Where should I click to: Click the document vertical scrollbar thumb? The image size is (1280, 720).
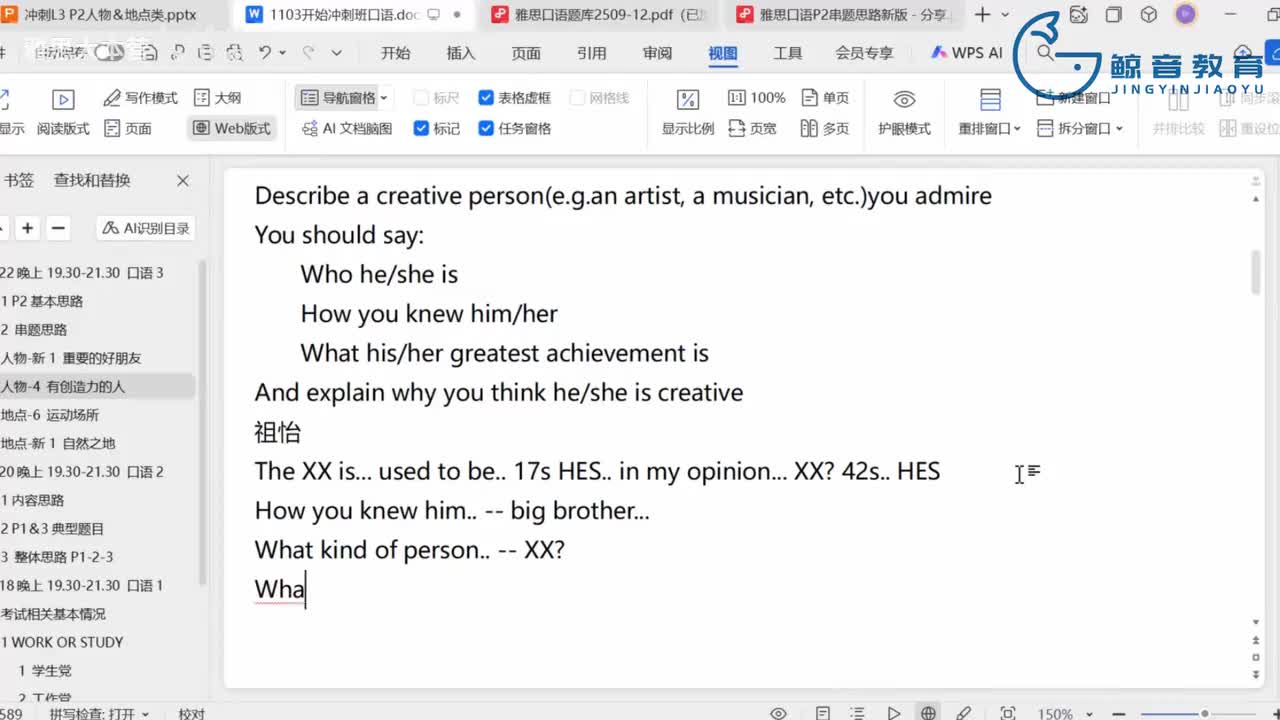coord(1256,271)
